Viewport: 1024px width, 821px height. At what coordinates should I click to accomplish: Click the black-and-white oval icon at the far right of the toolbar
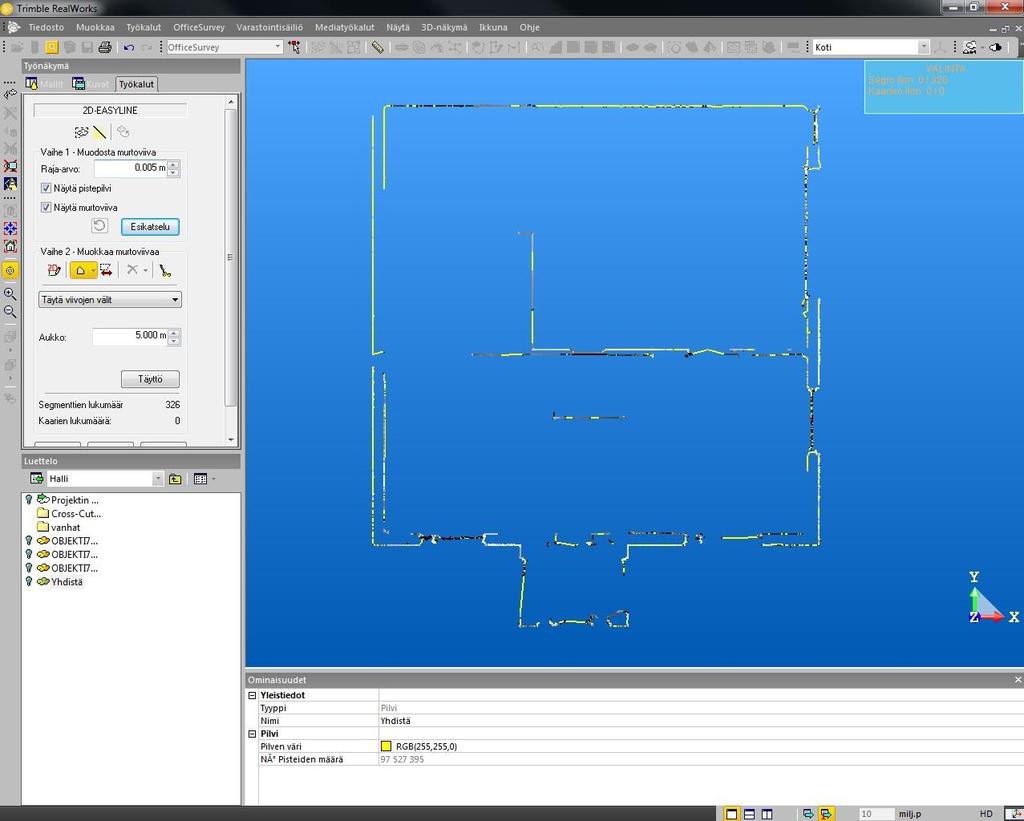pos(995,47)
